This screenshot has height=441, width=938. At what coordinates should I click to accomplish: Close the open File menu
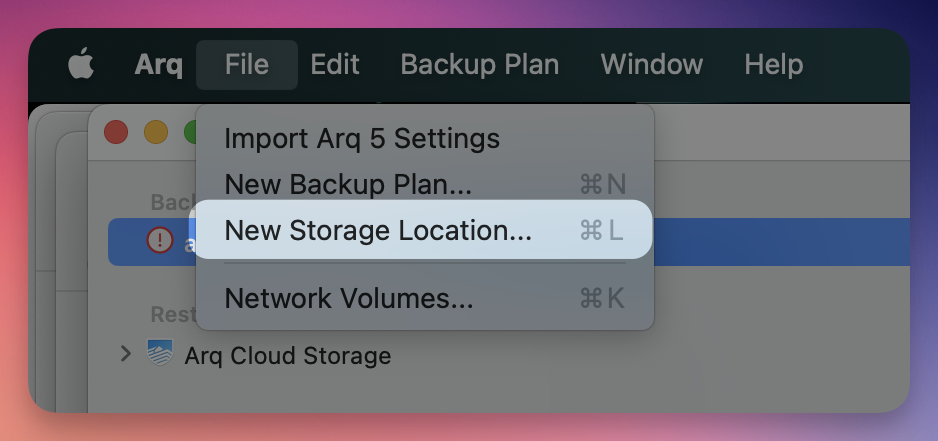[x=247, y=65]
